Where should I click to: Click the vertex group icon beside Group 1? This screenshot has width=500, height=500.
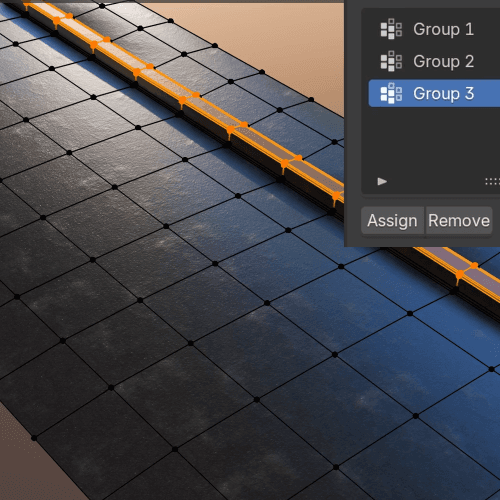click(391, 29)
